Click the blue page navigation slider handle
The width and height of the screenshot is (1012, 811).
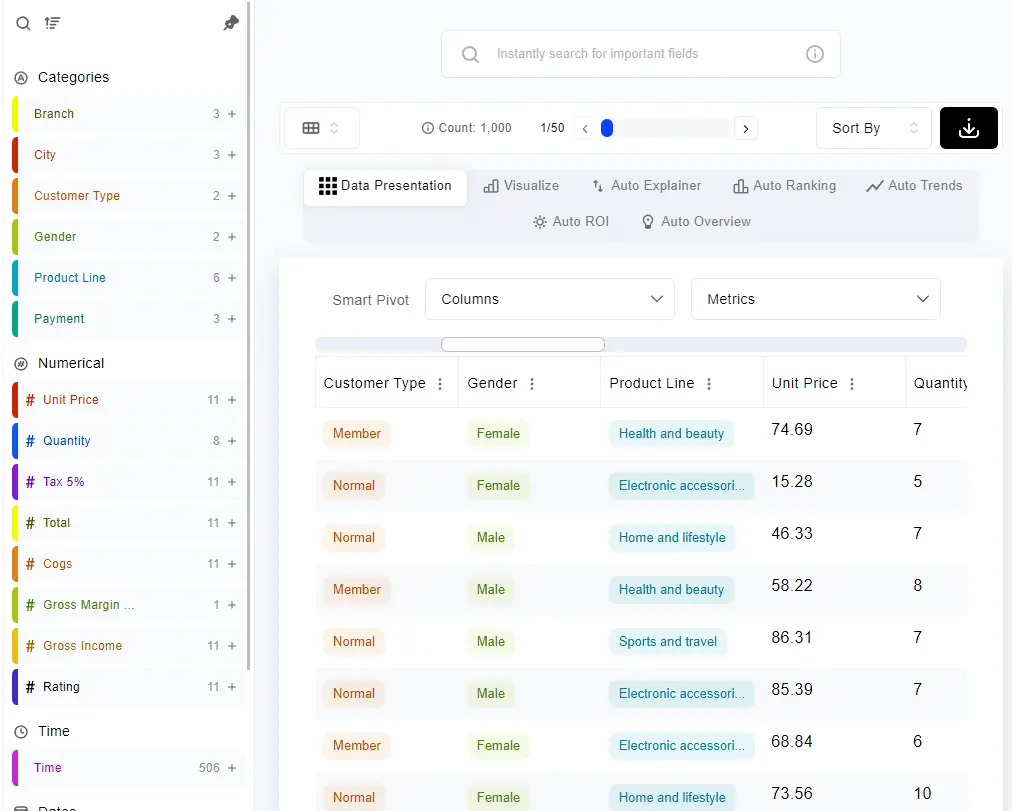click(x=605, y=128)
